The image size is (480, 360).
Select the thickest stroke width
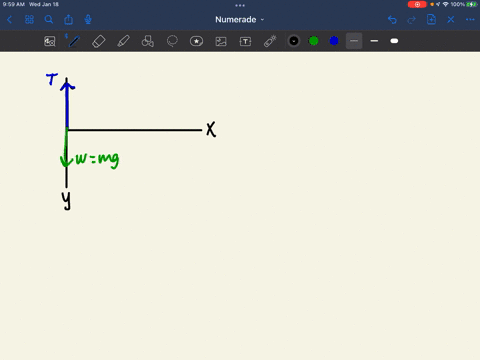394,41
